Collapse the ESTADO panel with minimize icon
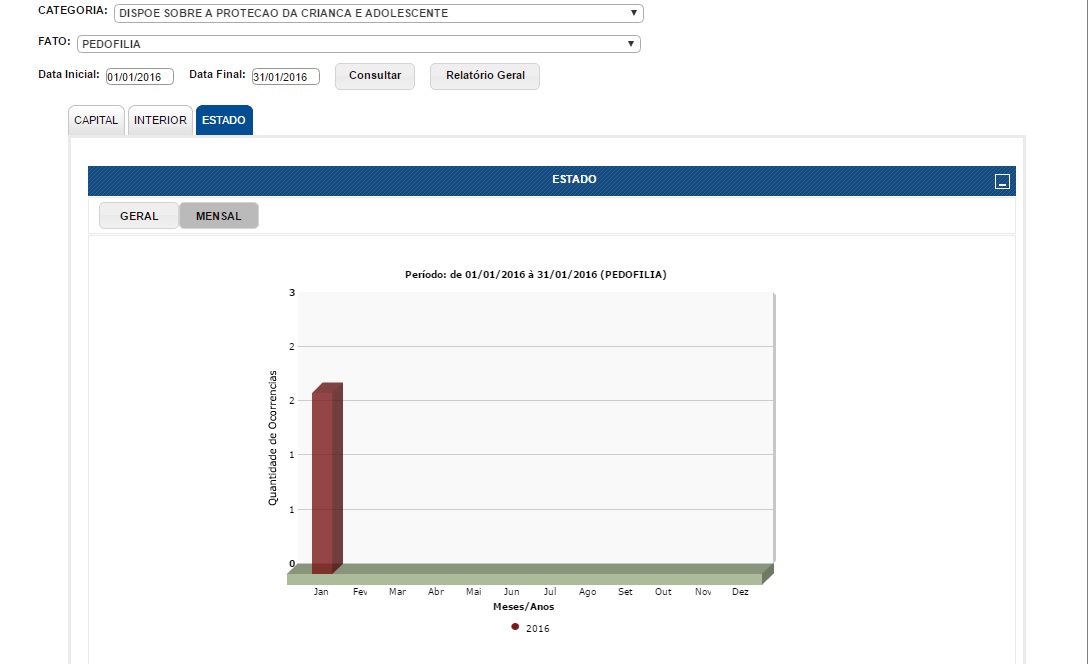The height and width of the screenshot is (664, 1088). pyautogui.click(x=1002, y=181)
